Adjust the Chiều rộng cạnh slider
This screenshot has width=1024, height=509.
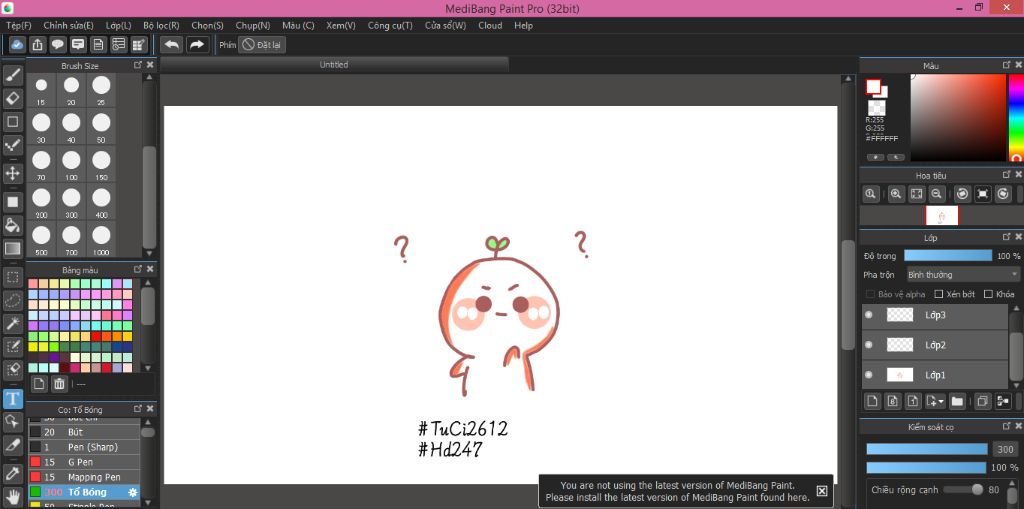(x=963, y=489)
